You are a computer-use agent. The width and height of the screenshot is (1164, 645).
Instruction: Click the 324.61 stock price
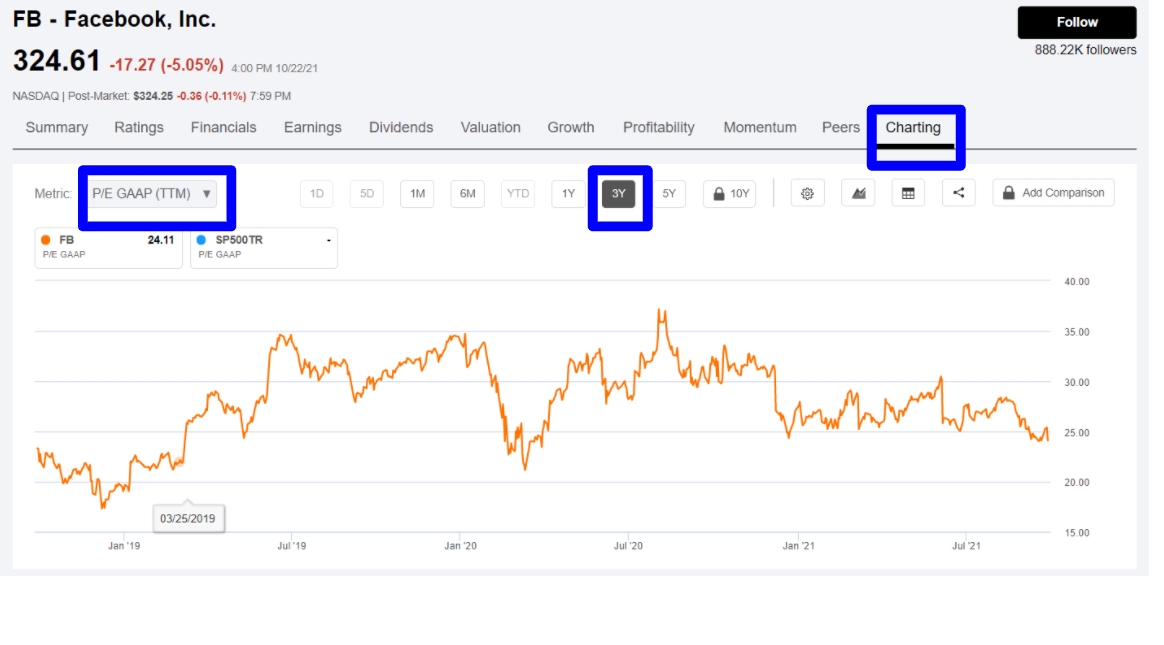56,61
